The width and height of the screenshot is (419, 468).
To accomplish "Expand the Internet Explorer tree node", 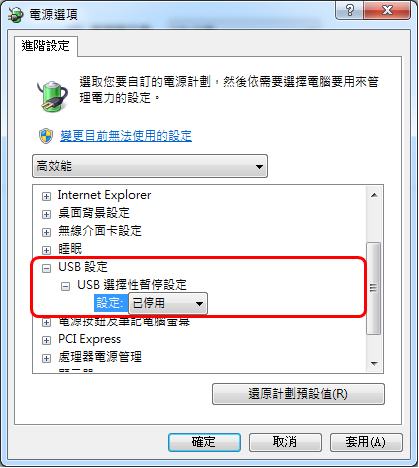I will (x=46, y=196).
